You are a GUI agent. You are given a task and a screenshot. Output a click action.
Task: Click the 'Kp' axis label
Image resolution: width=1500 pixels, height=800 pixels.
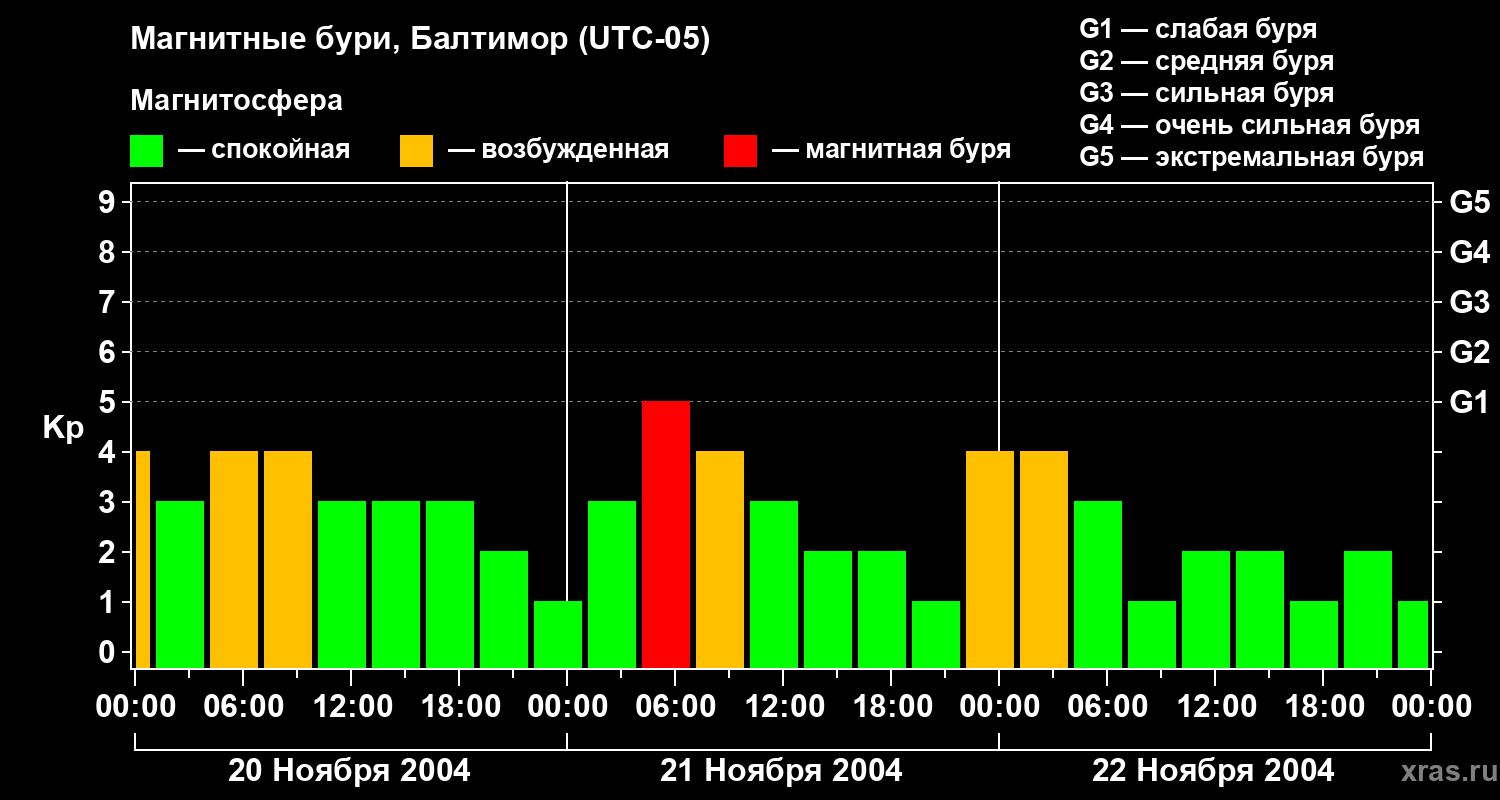[63, 429]
